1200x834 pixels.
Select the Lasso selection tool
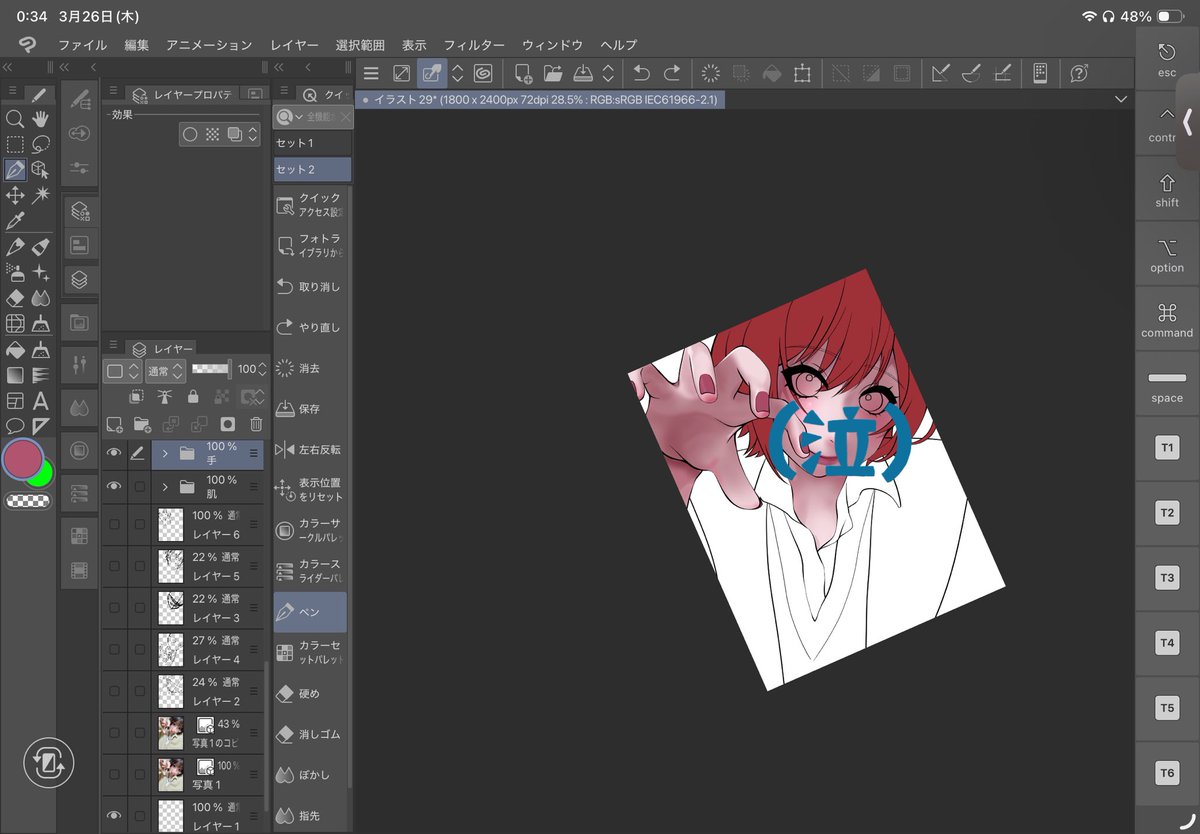pos(40,144)
